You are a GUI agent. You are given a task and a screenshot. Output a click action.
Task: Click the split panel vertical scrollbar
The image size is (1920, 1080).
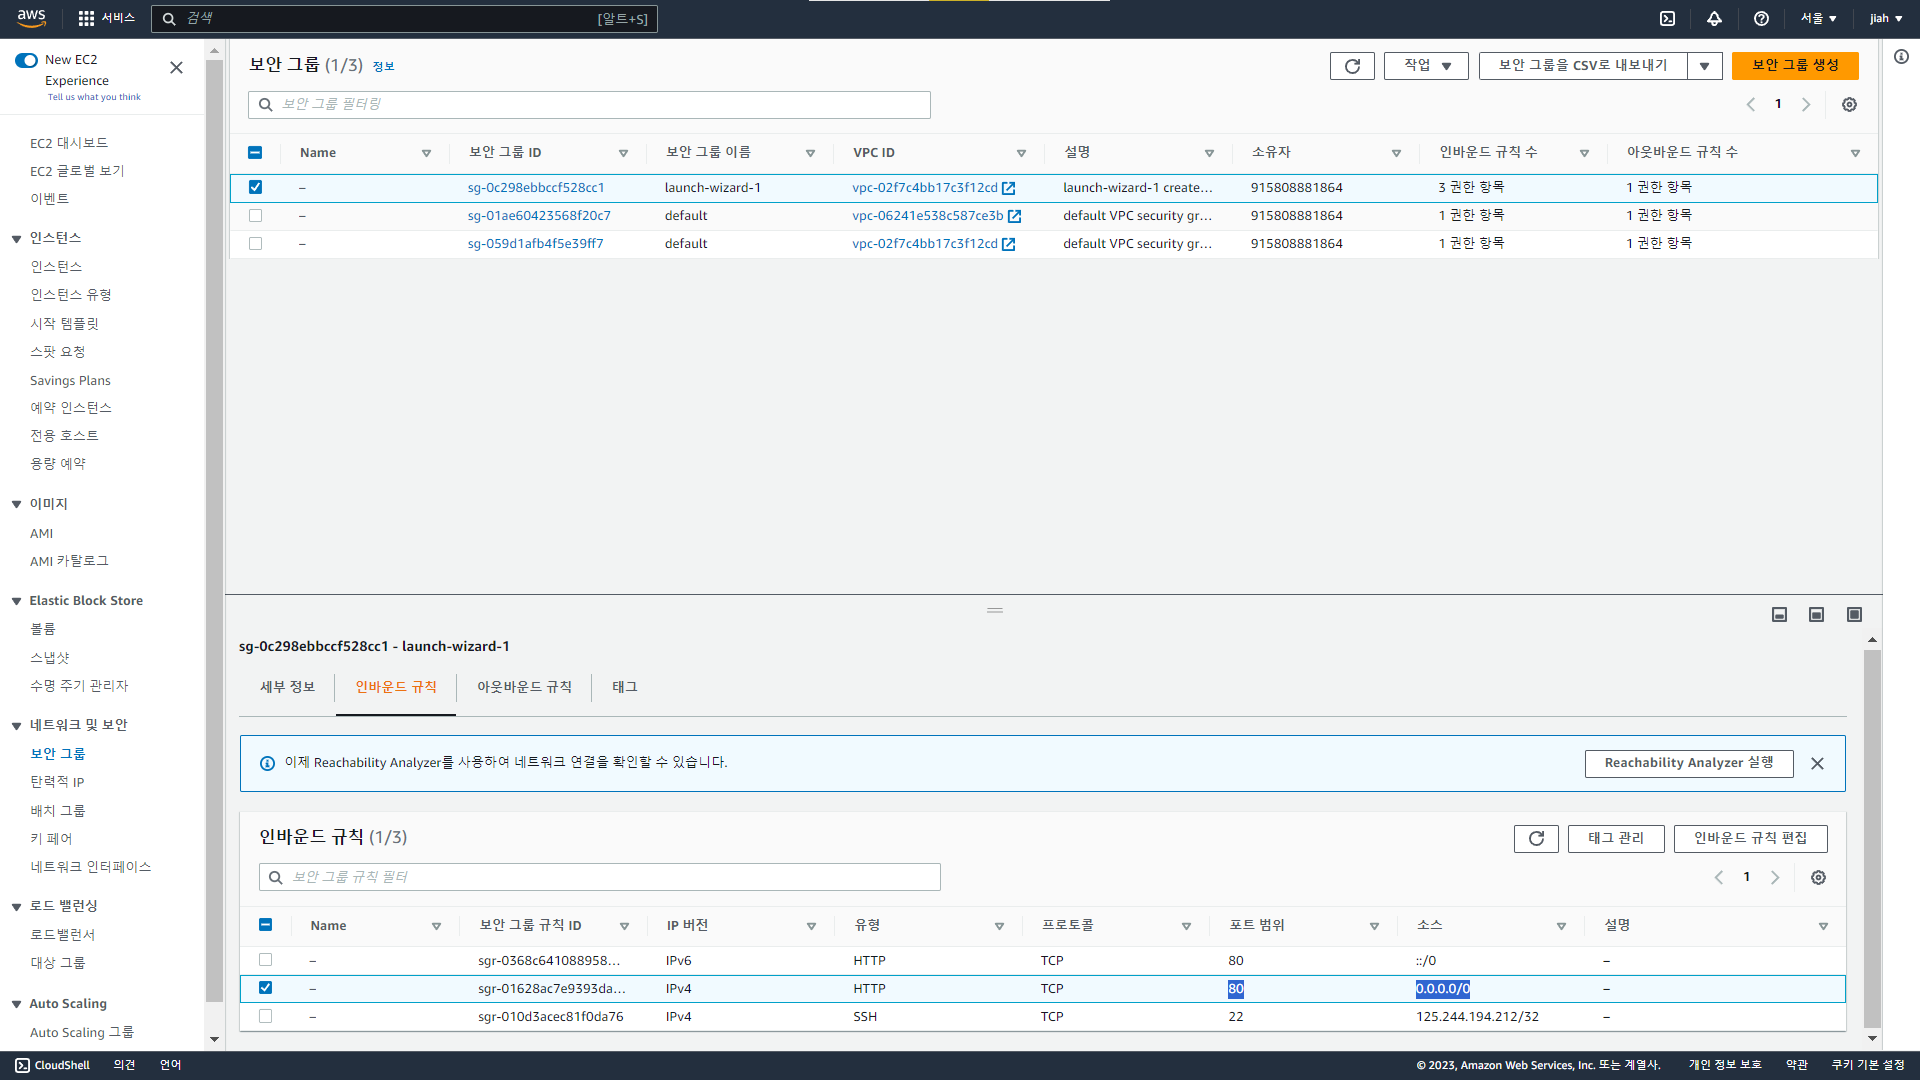click(1872, 838)
